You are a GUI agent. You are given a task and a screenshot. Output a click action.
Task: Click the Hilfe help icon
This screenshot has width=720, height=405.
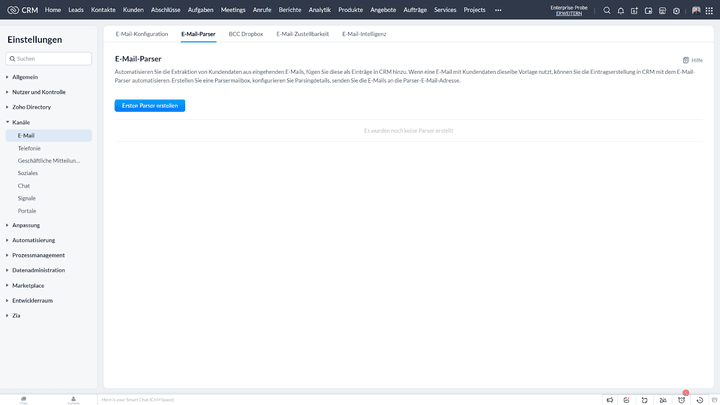click(692, 60)
